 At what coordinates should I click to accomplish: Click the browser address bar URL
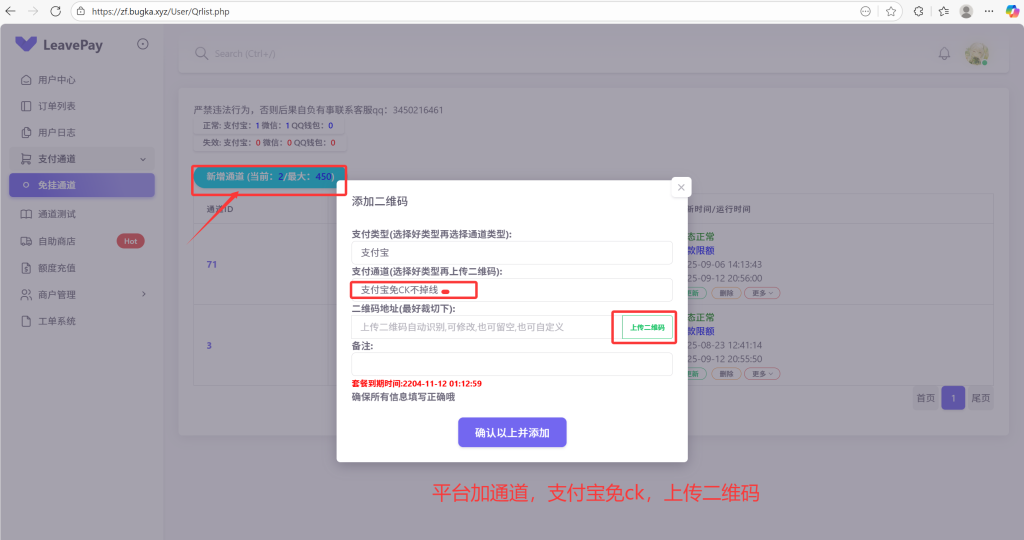tap(161, 11)
